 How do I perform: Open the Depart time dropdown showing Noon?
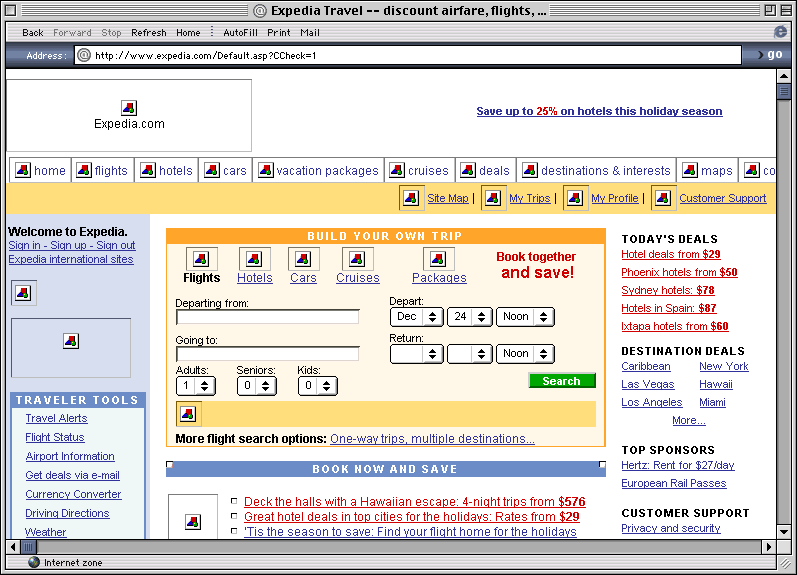click(x=525, y=317)
